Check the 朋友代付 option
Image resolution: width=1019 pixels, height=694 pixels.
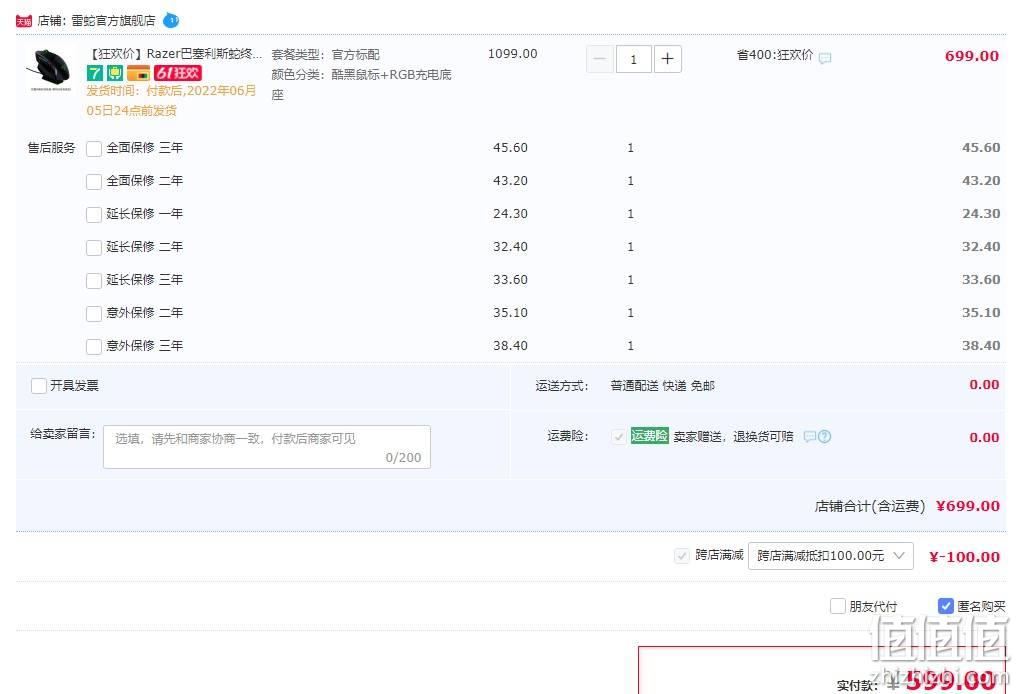[x=838, y=606]
